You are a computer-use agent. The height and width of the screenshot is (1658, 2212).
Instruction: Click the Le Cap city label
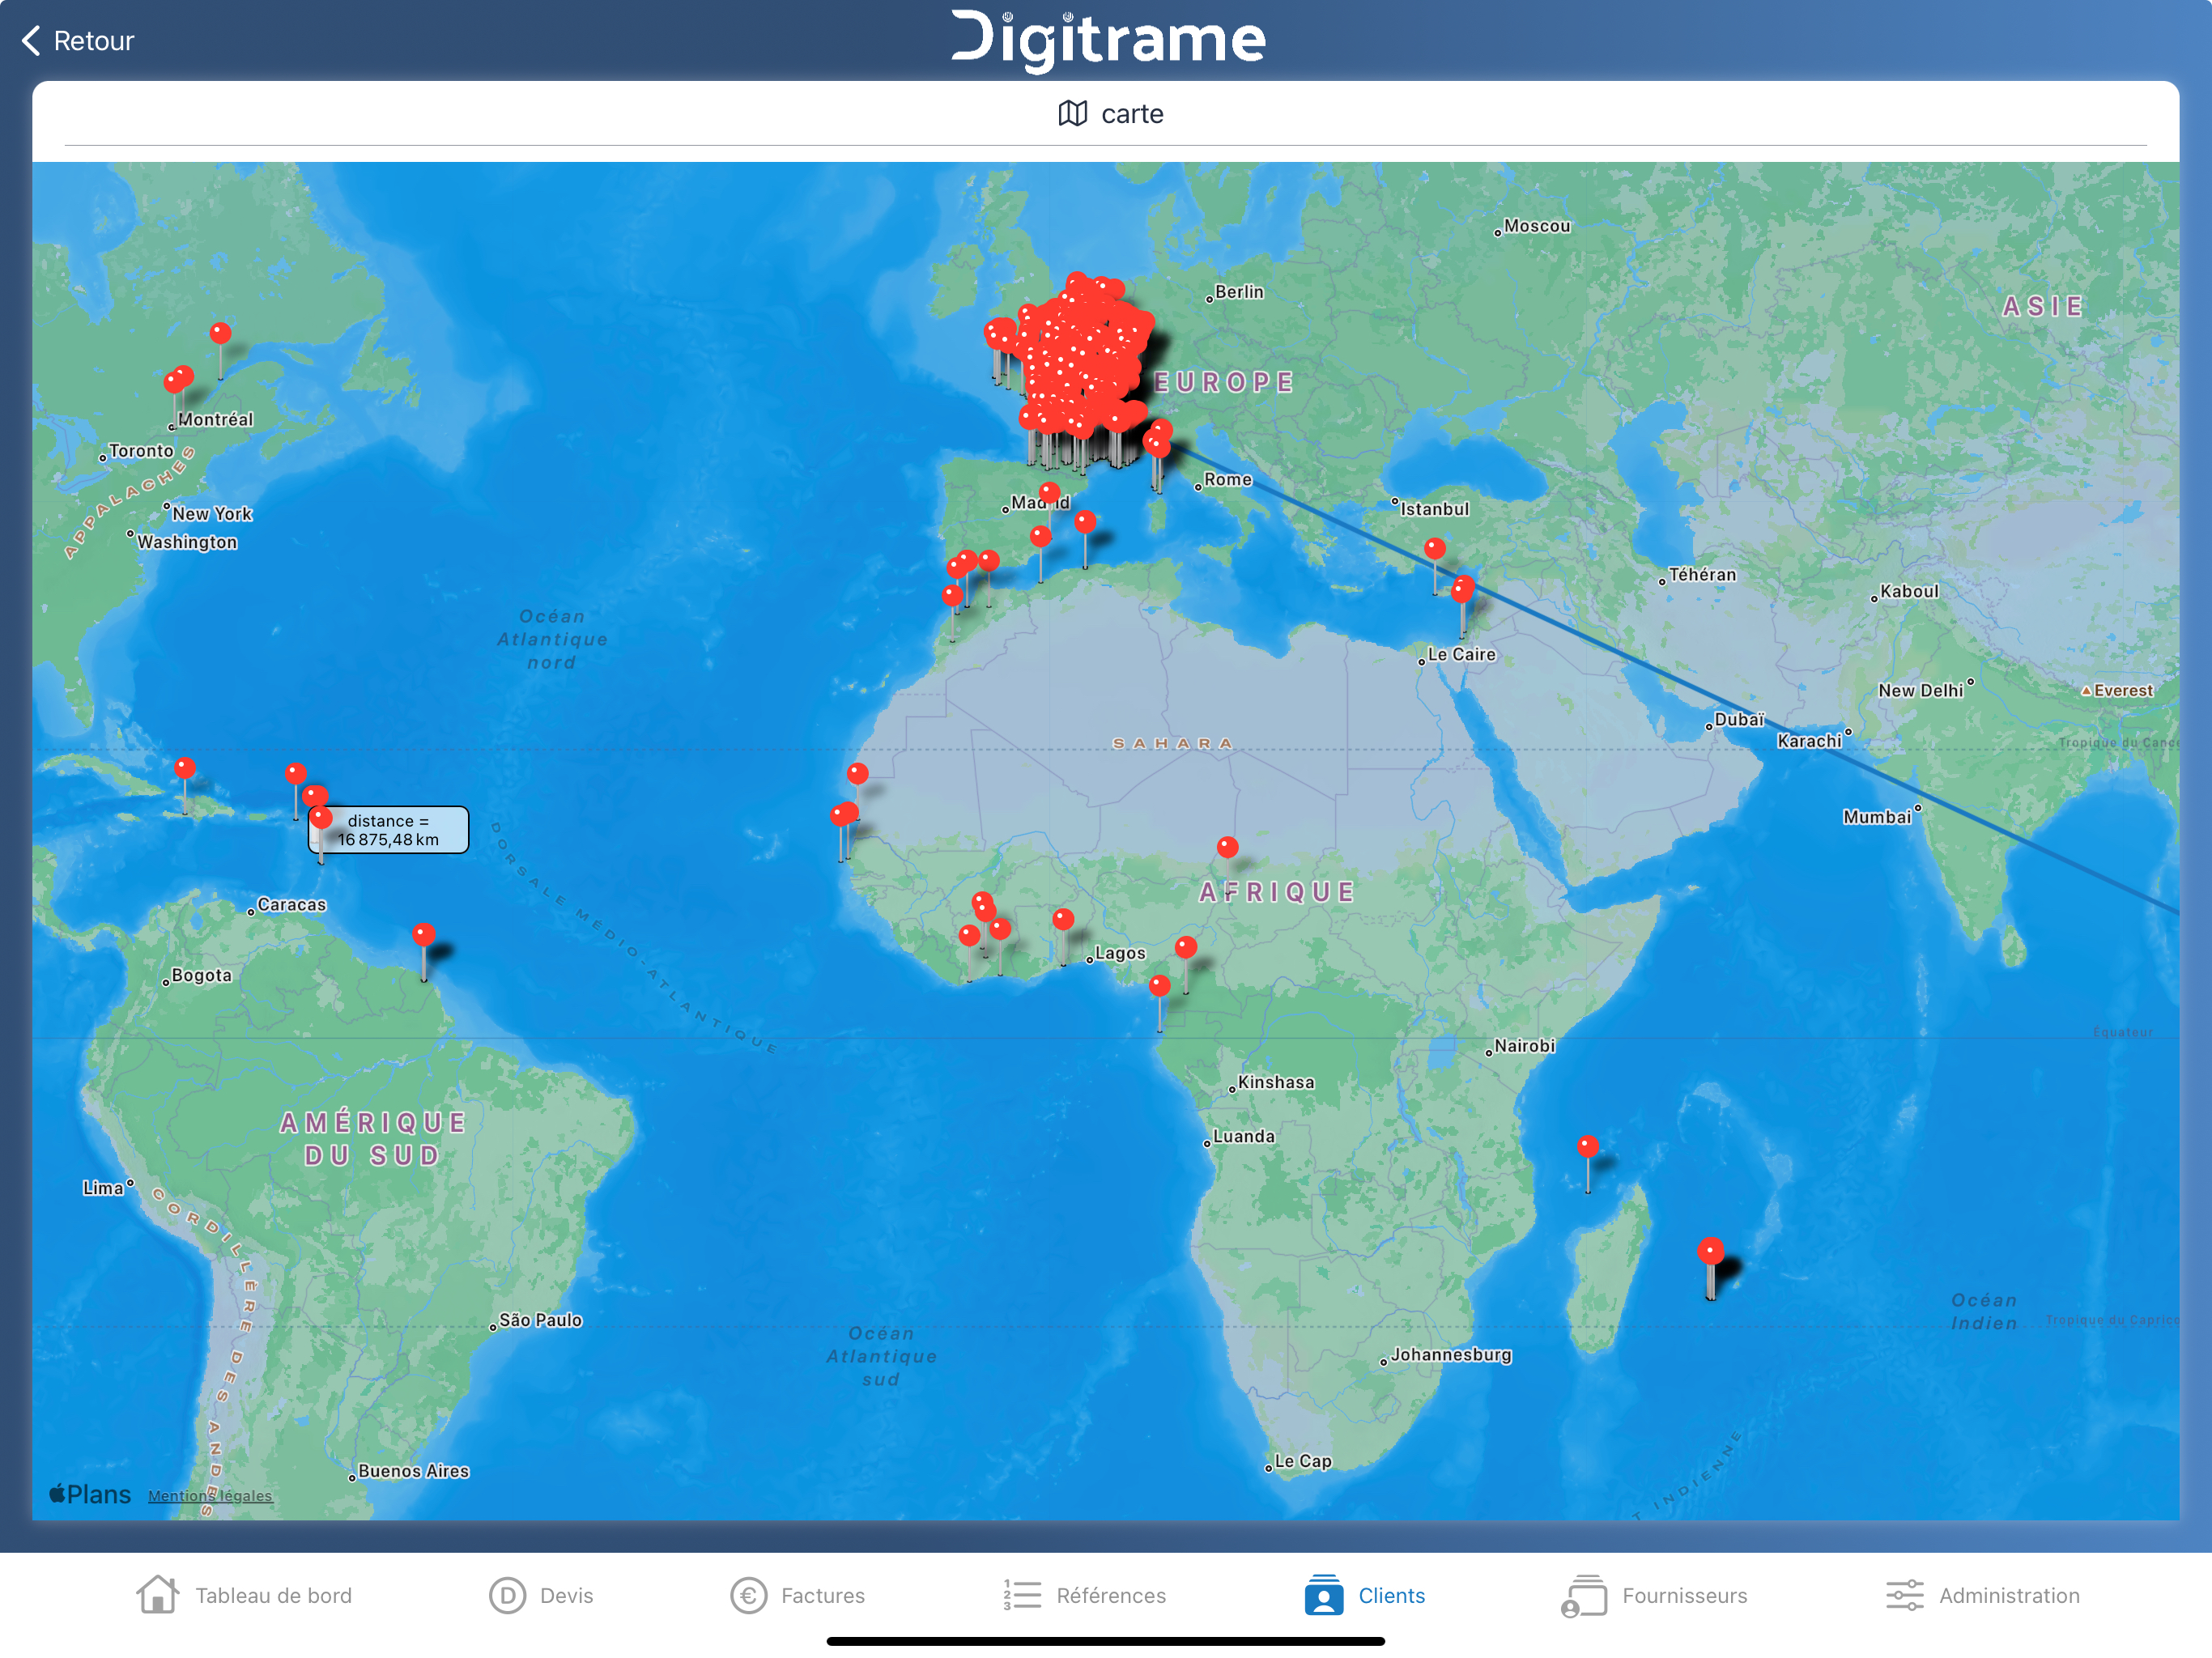pos(1302,1461)
